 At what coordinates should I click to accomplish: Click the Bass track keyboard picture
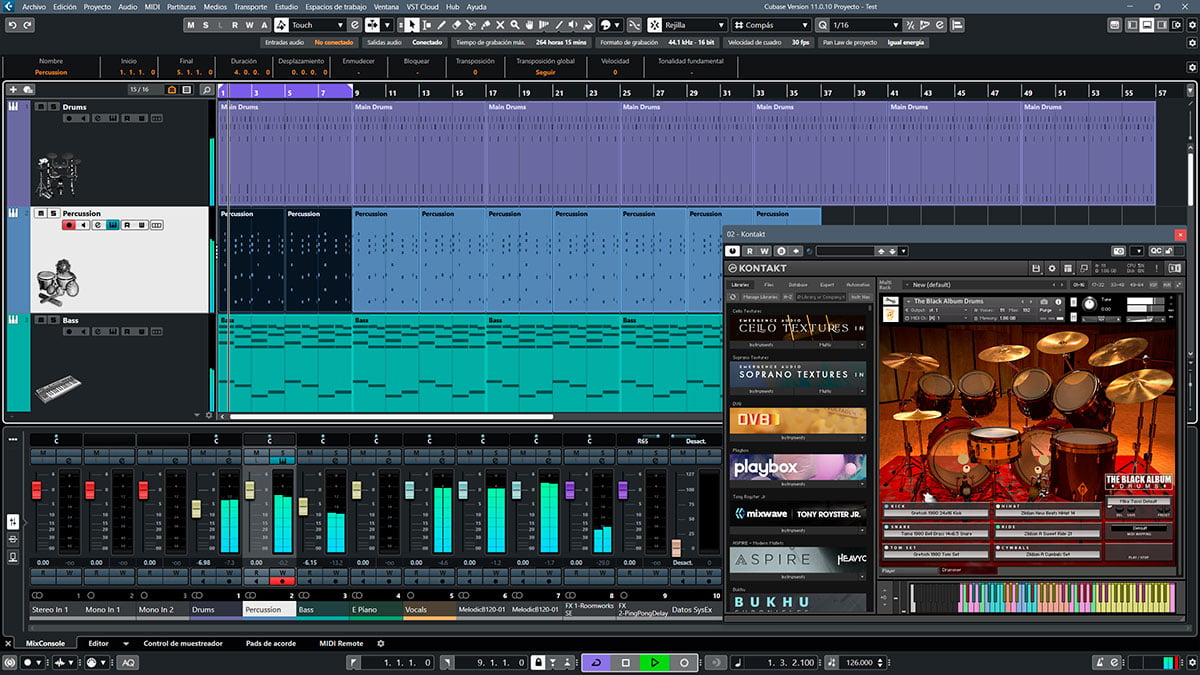59,391
